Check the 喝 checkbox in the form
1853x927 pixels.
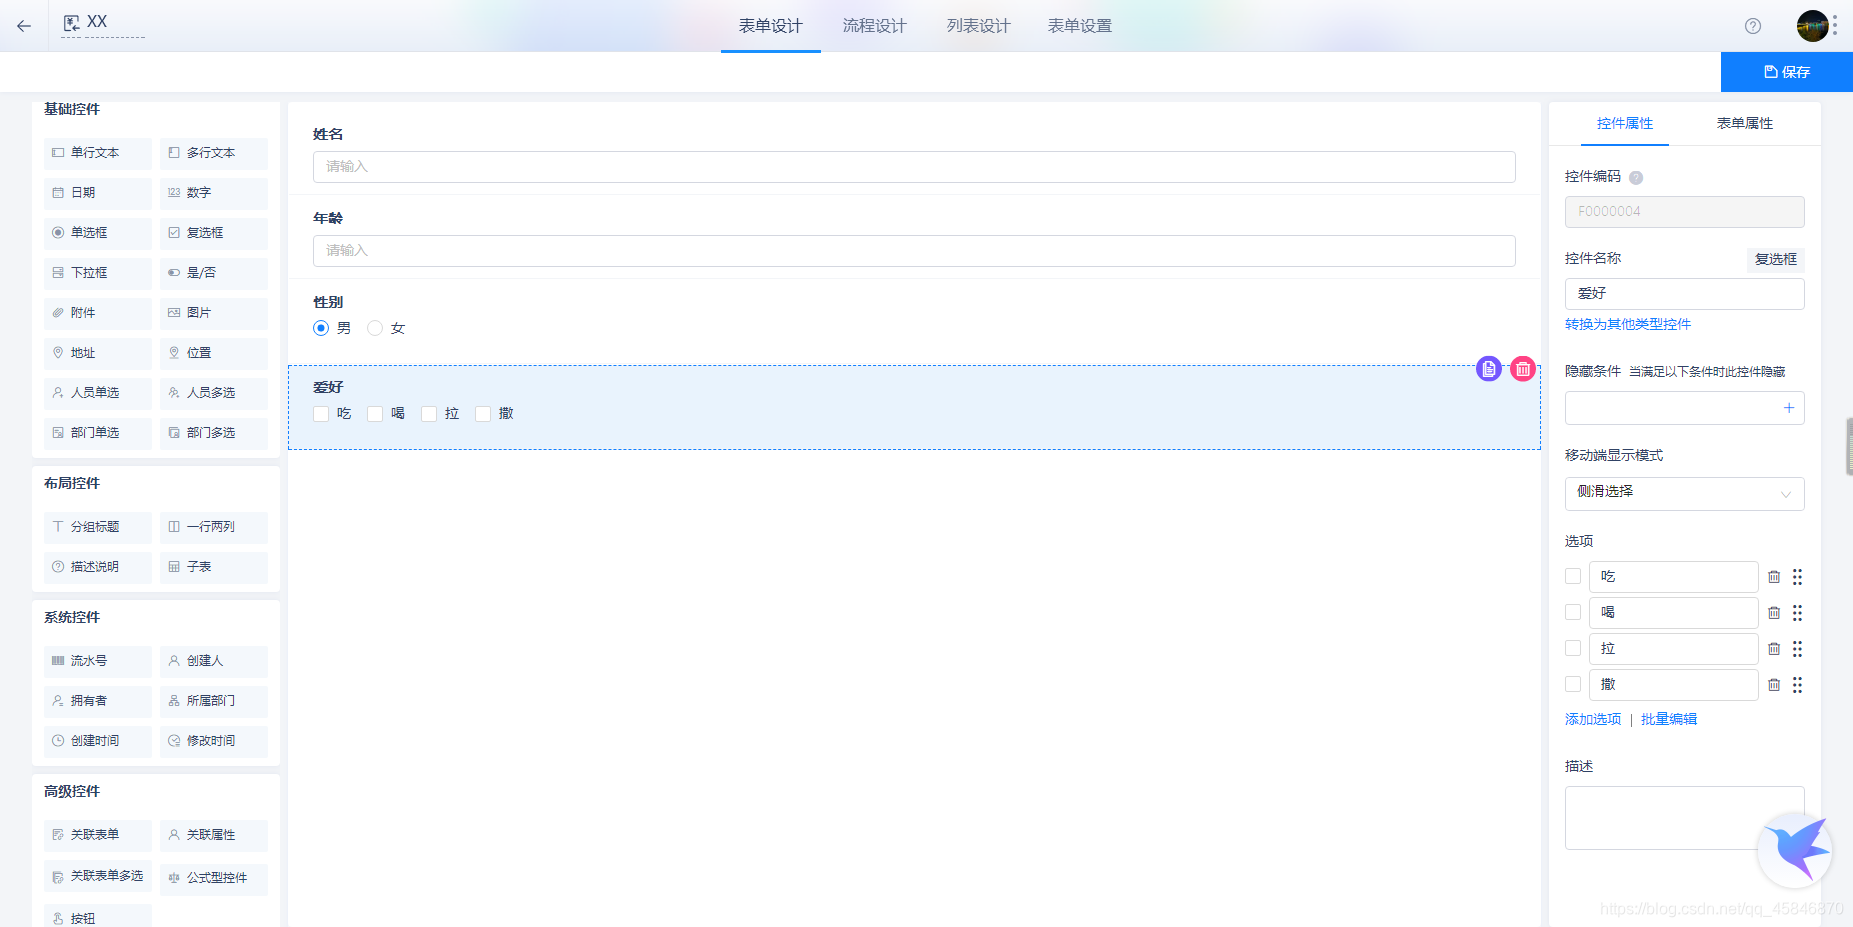click(x=375, y=414)
